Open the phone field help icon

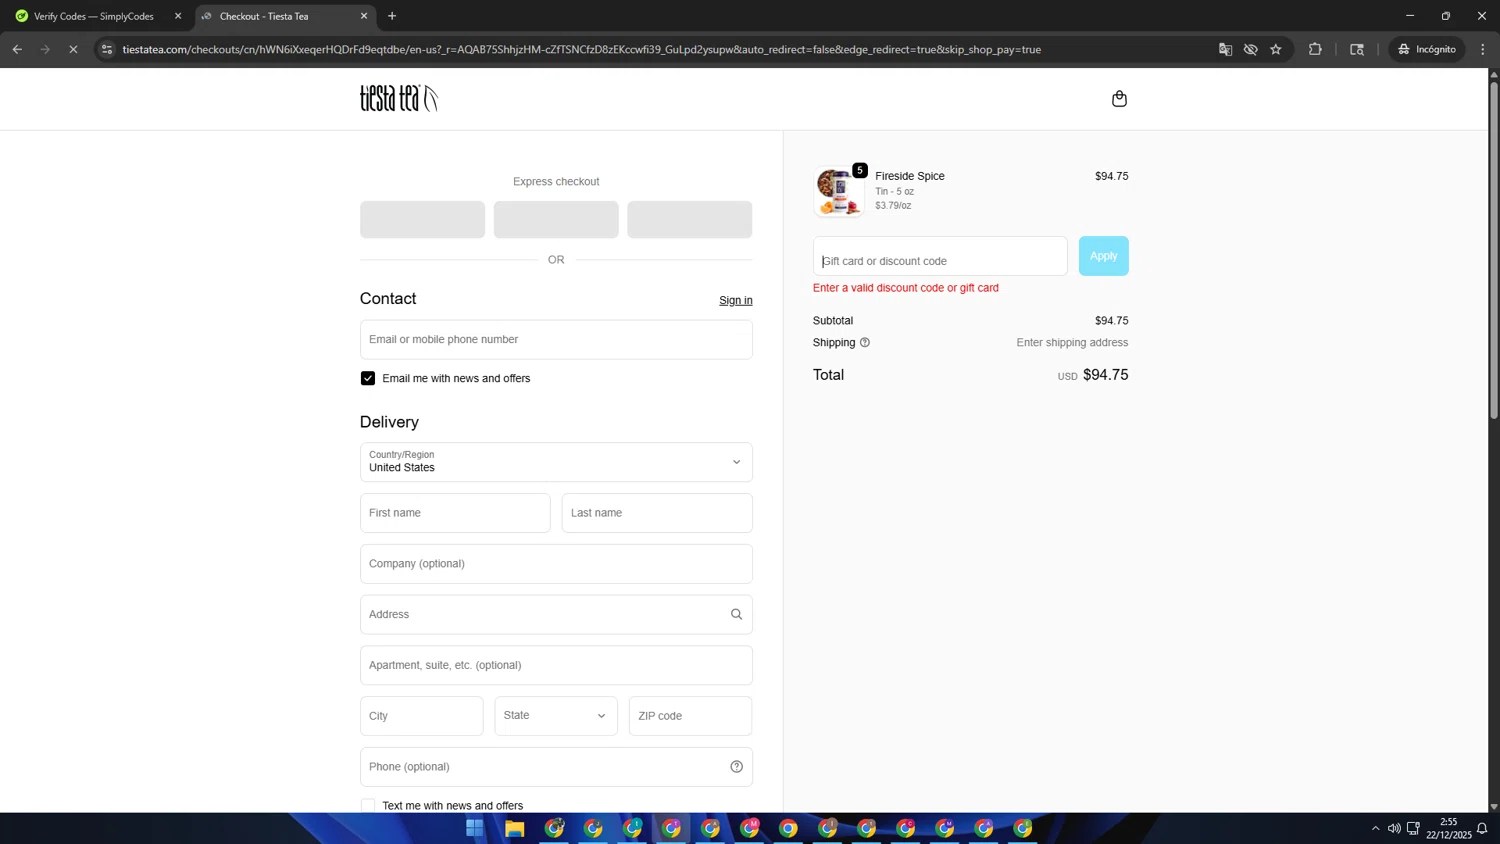[x=736, y=767]
